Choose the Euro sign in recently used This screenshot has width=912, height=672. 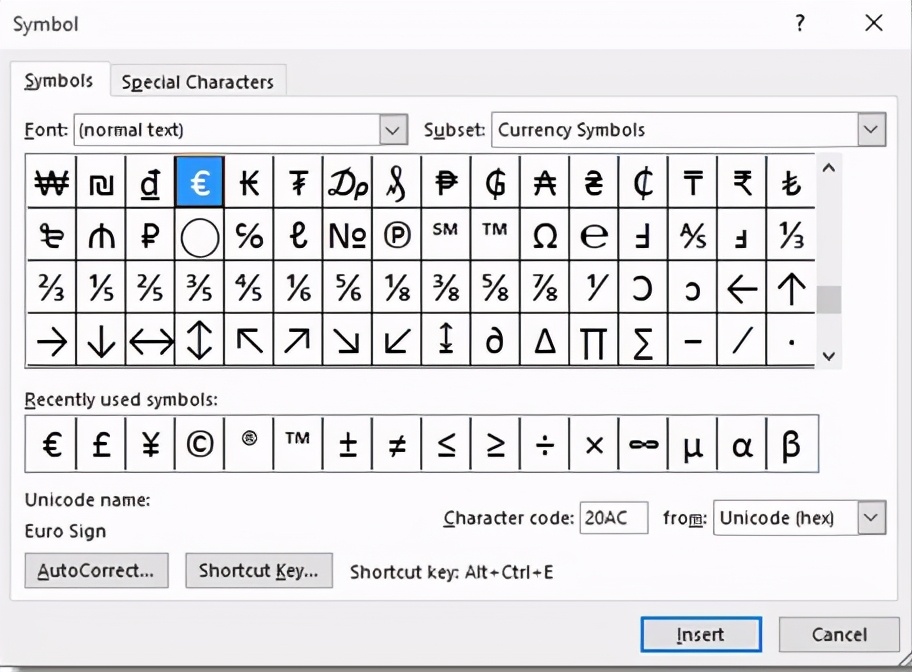pos(51,444)
